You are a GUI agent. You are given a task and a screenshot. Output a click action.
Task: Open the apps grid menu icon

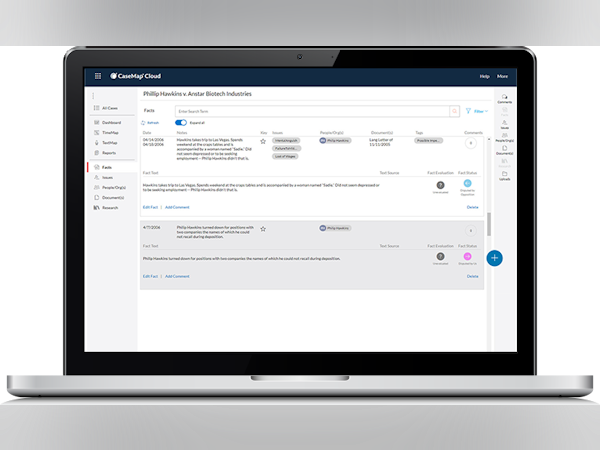(x=98, y=76)
